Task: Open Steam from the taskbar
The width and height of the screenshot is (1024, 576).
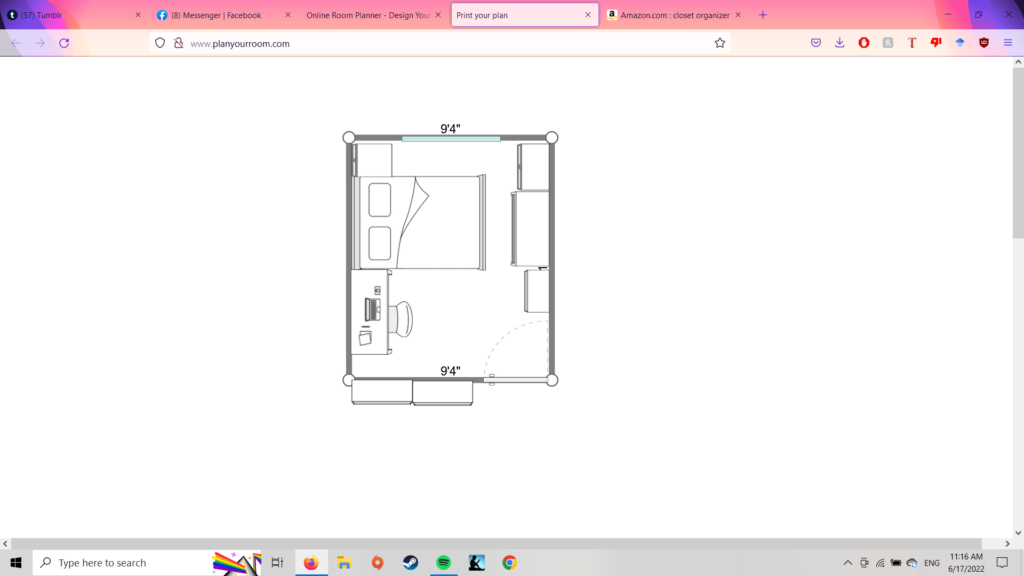Action: pos(410,563)
